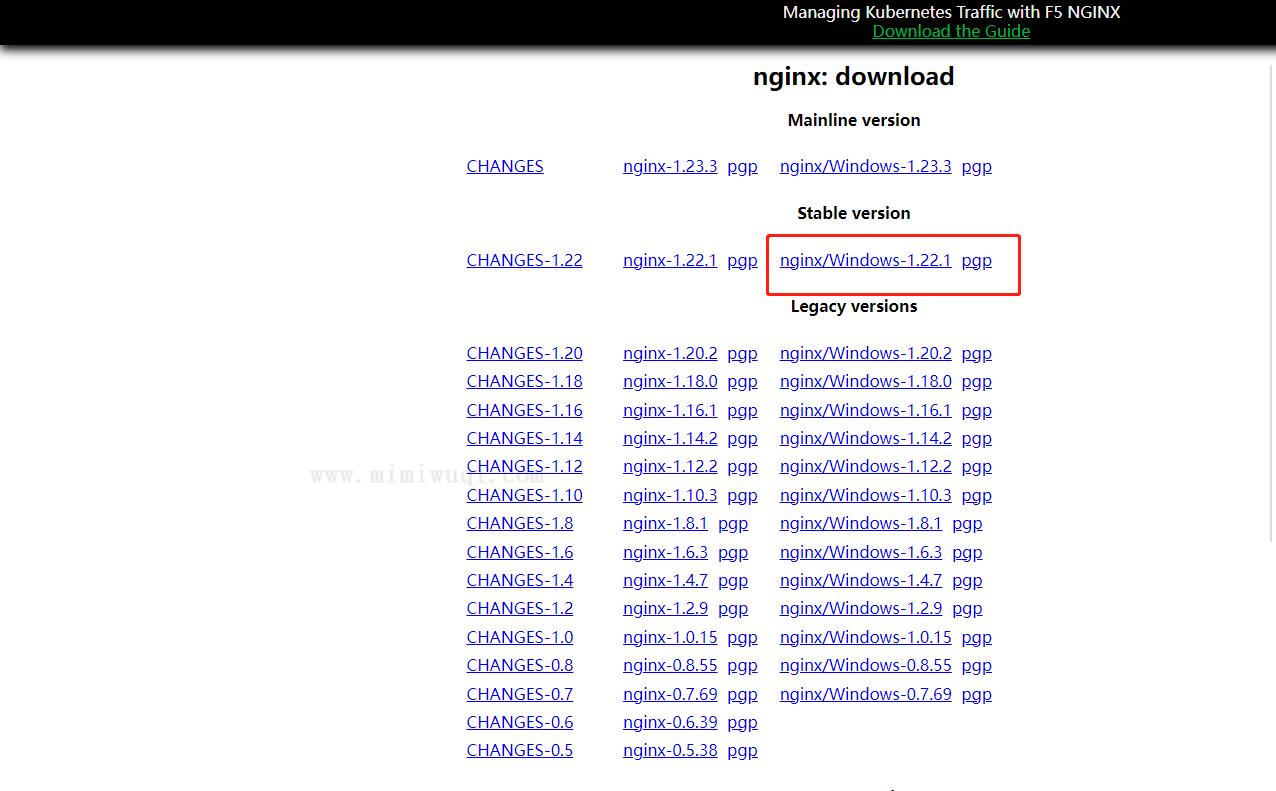
Task: Download nginx/Windows-1.18.0
Action: click(866, 381)
